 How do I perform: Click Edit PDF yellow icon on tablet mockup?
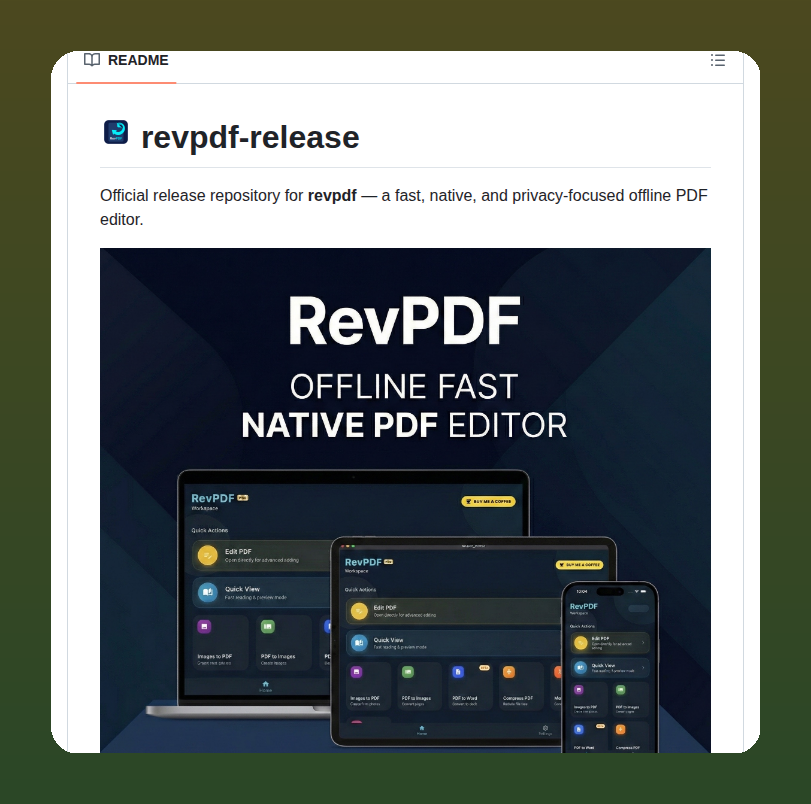tap(359, 611)
